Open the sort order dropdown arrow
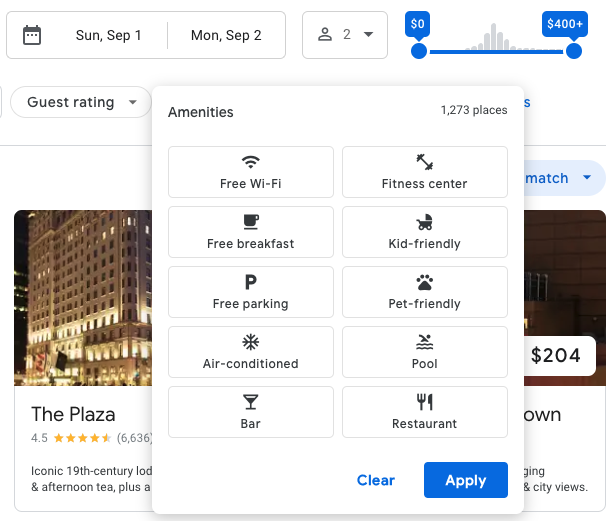This screenshot has height=521, width=614. coord(587,179)
